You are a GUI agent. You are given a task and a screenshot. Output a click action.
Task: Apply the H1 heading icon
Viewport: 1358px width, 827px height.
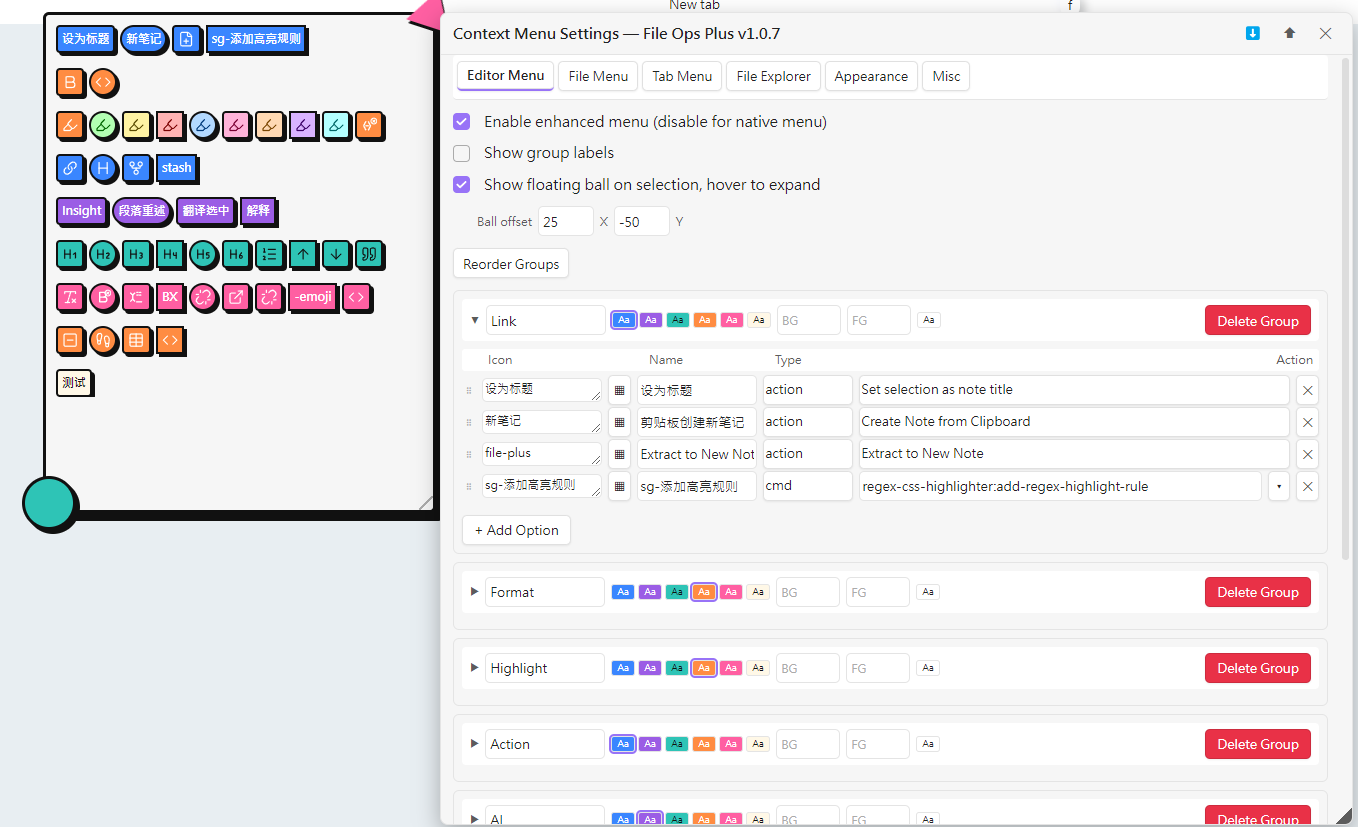pos(70,254)
